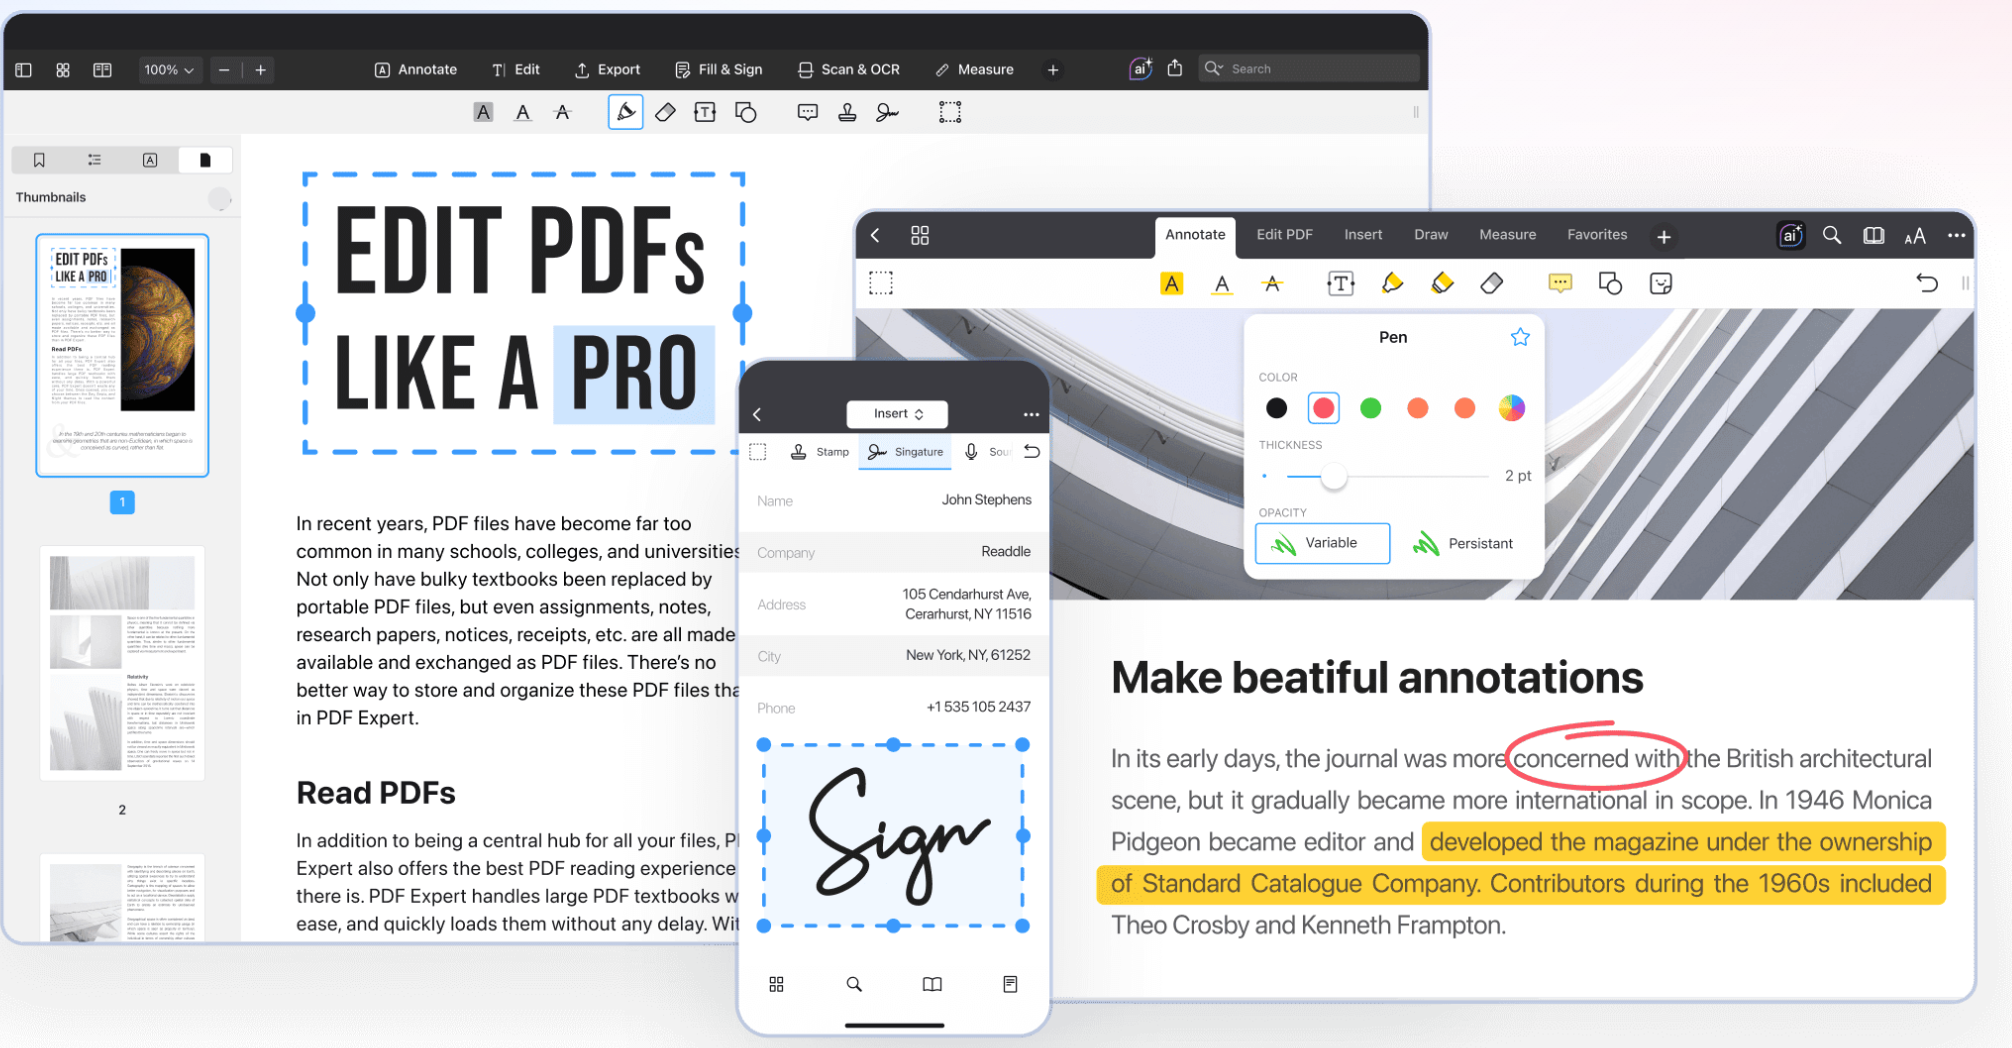Switch to two-page reading view in Mac window
2012x1048 pixels.
tap(102, 70)
